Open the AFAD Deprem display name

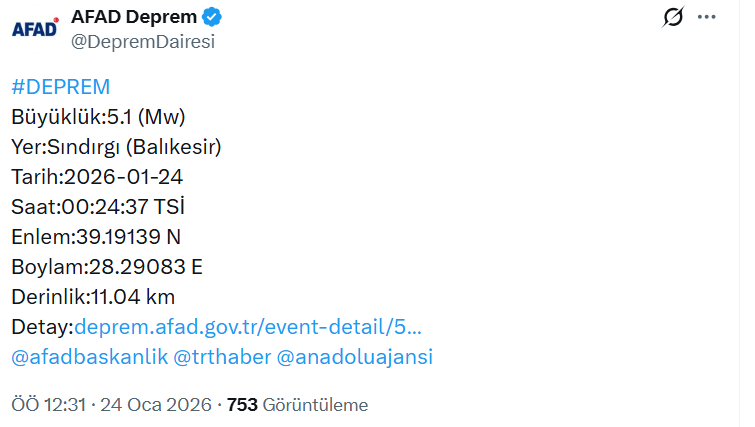(133, 17)
